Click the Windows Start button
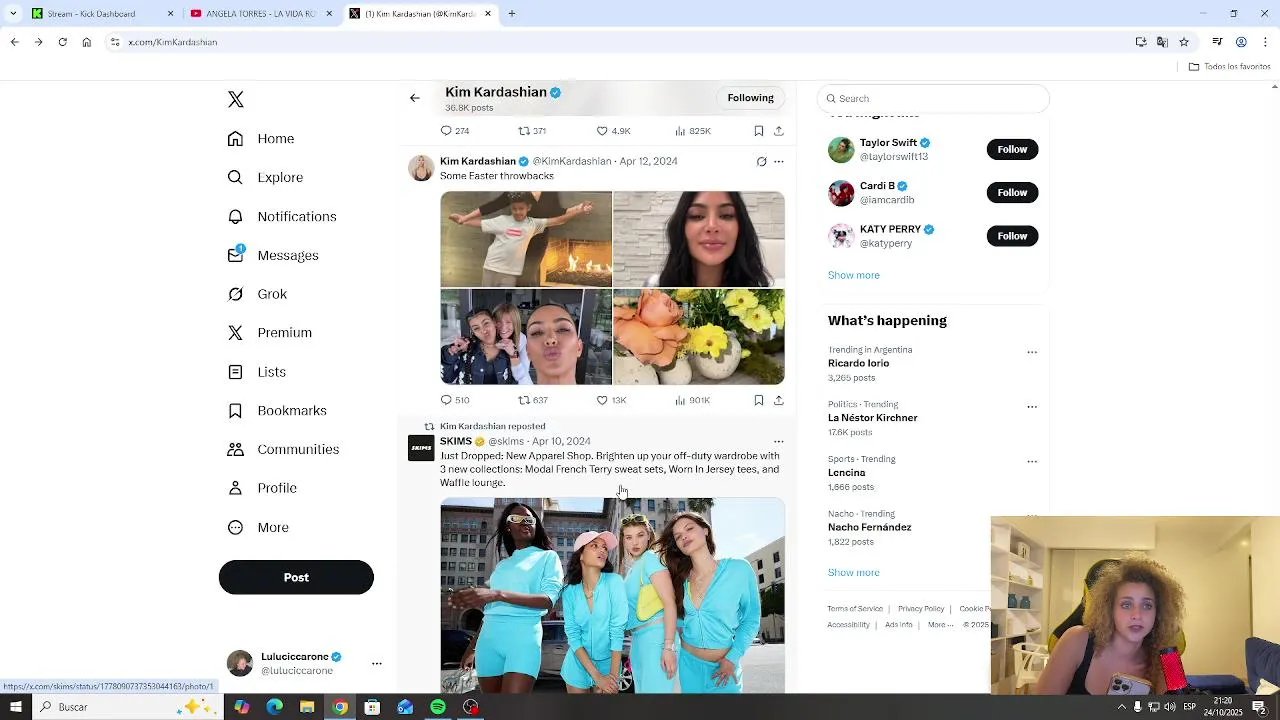 point(15,707)
